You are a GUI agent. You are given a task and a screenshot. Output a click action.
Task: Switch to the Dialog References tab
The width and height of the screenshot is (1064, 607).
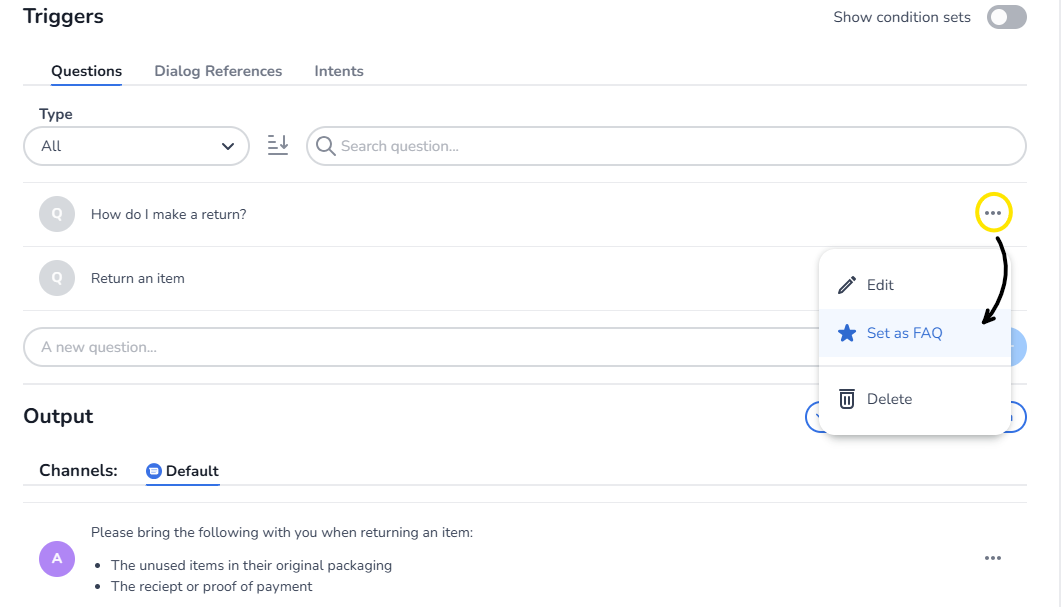coord(218,71)
